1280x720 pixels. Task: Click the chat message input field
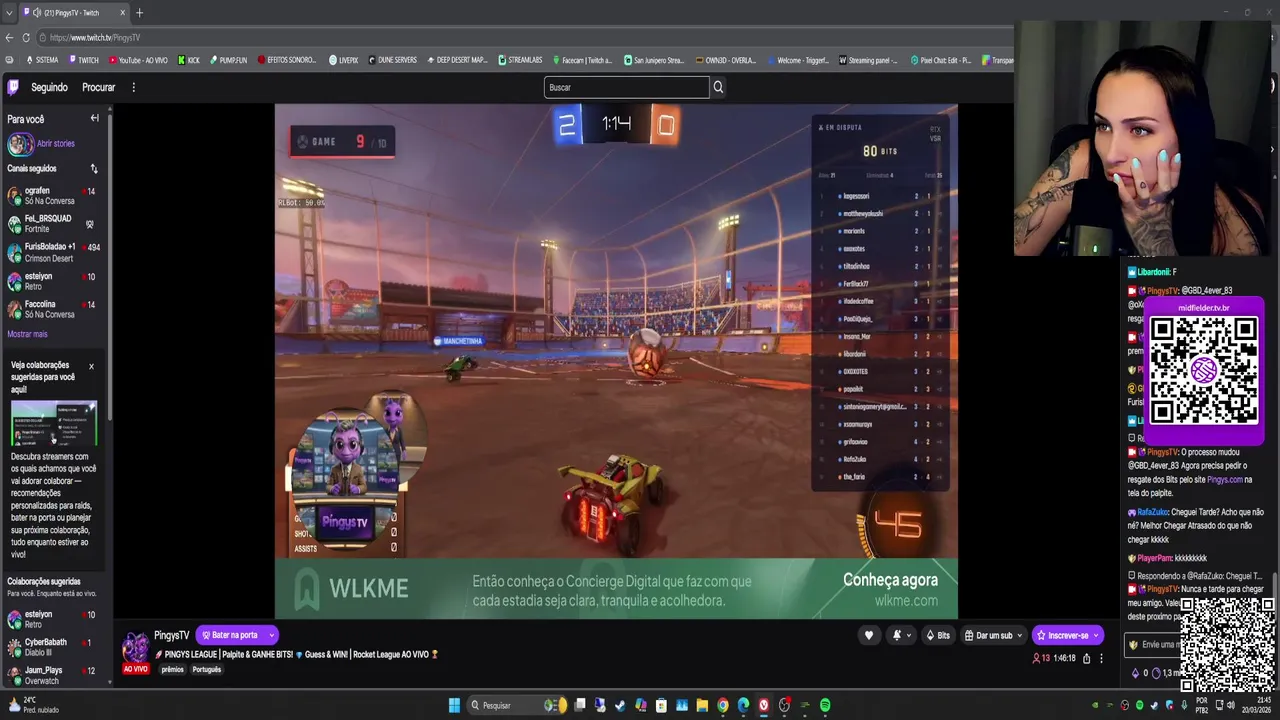tap(1151, 645)
